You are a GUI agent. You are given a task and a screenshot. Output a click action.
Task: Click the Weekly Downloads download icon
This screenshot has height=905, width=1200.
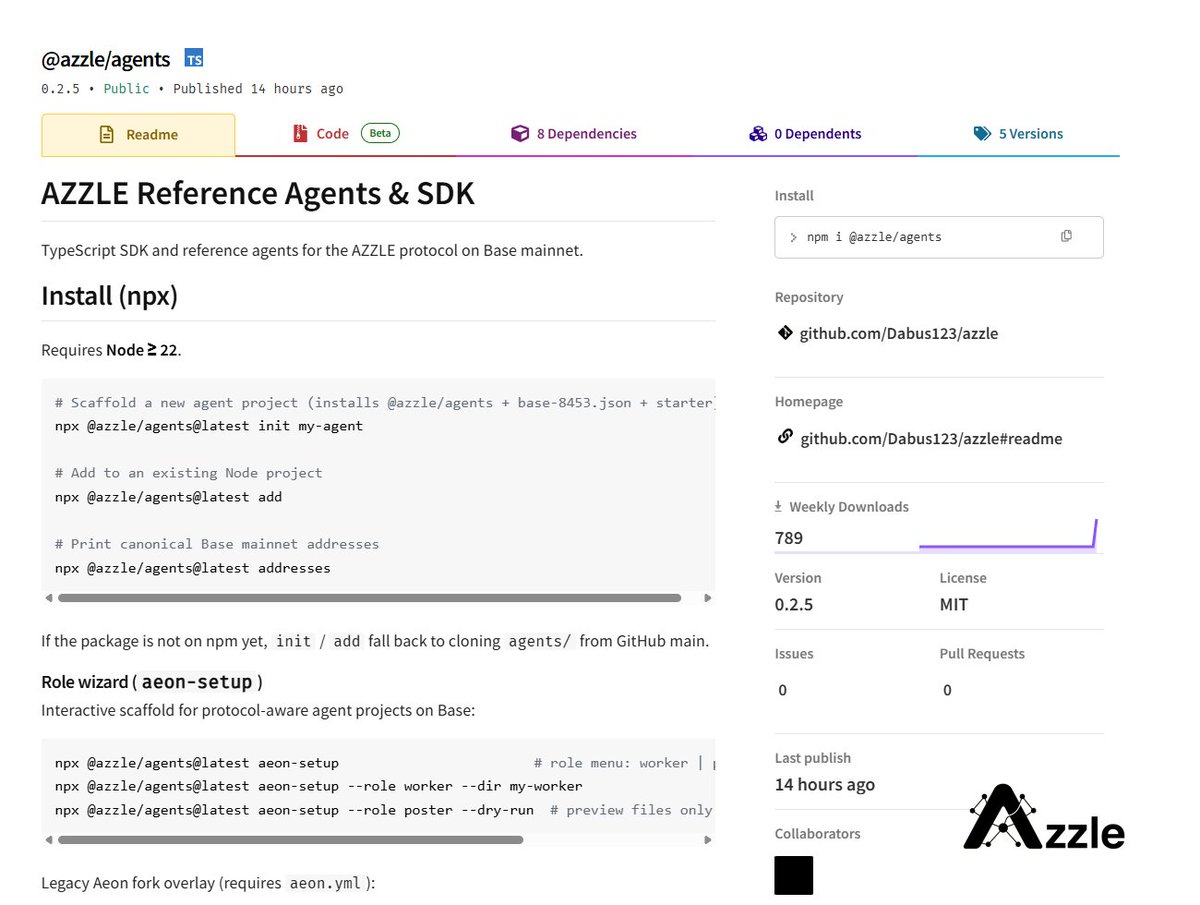[x=779, y=507]
